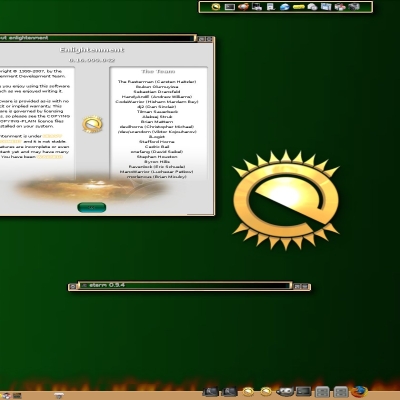Launch the terminal icon in the top launcher bar
400x400 pixels.
coord(230,7)
